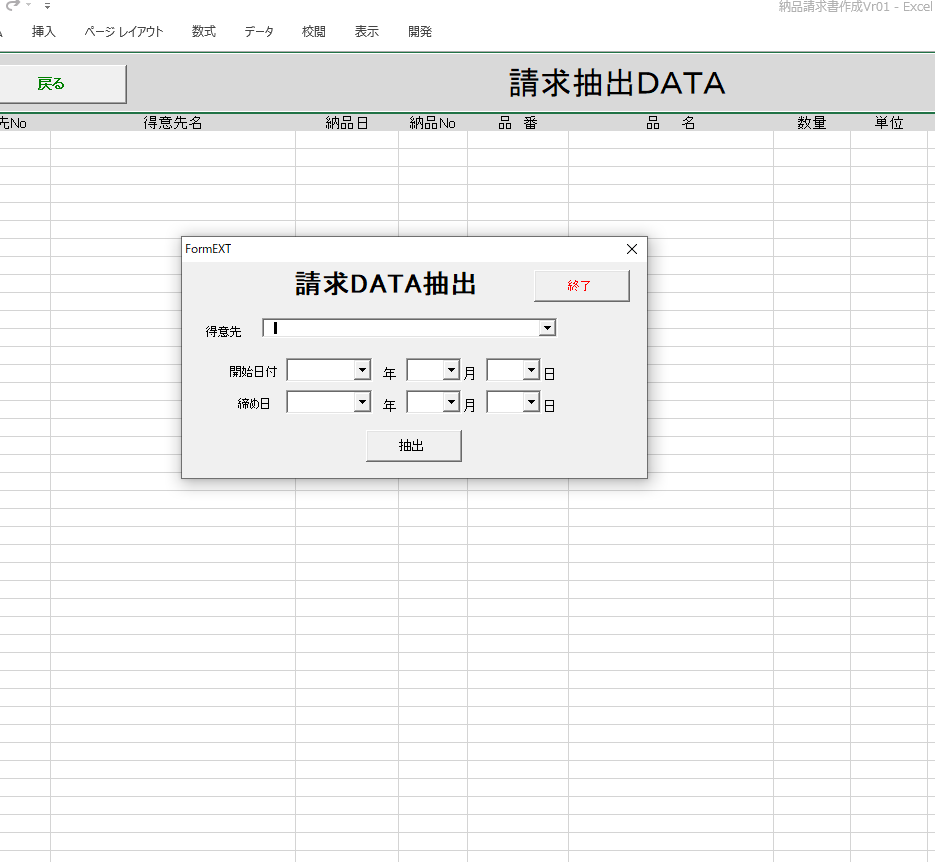Expand the 得意先 dropdown arrow
Viewport: 935px width, 862px height.
coord(547,328)
